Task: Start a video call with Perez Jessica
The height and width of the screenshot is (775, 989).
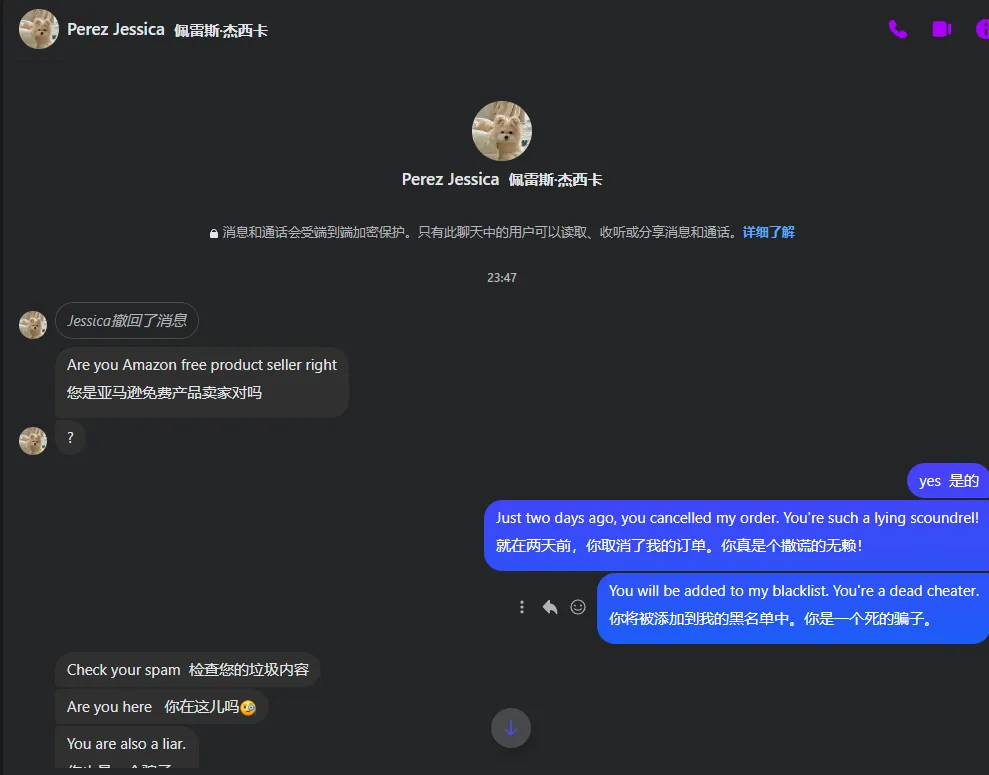Action: (x=942, y=29)
